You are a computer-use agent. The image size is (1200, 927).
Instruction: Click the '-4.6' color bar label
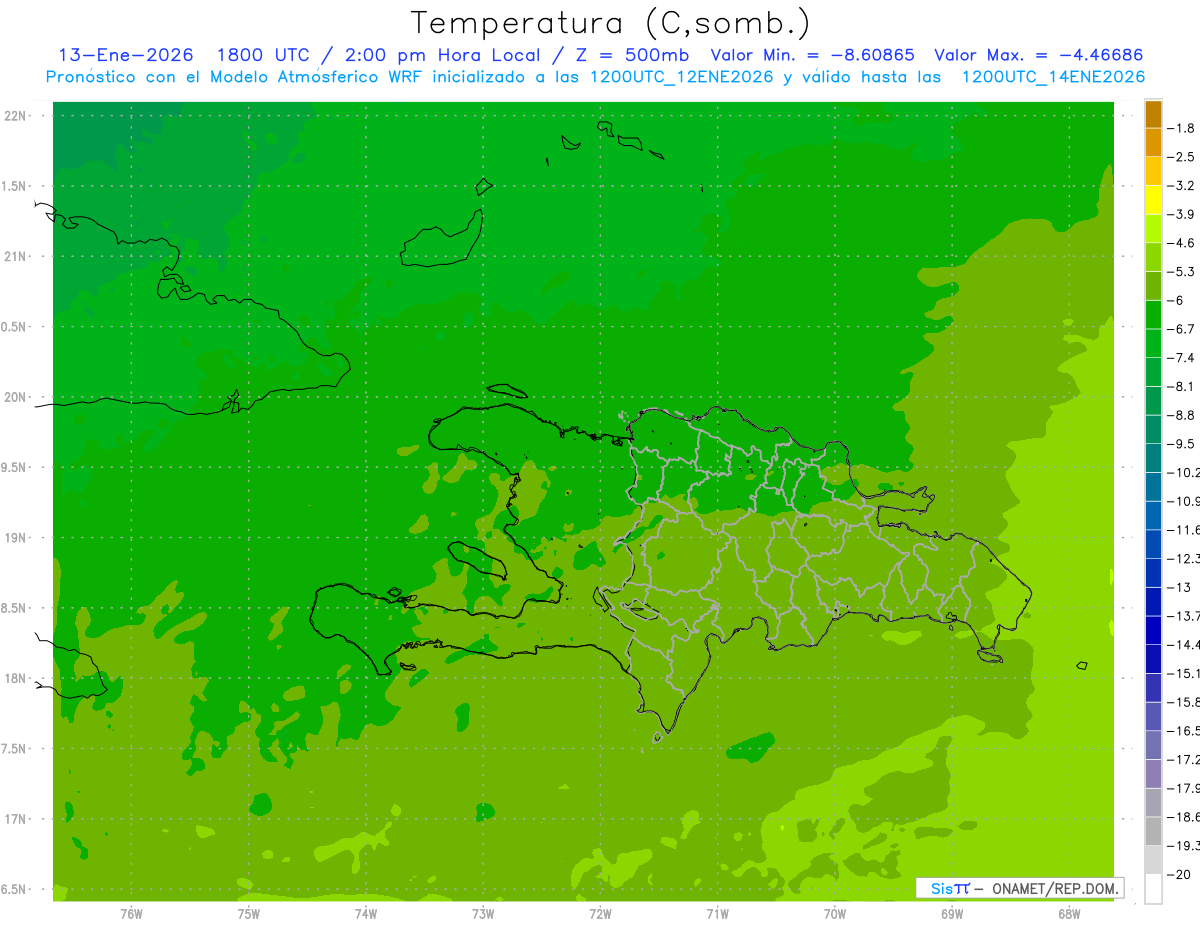[x=1180, y=243]
